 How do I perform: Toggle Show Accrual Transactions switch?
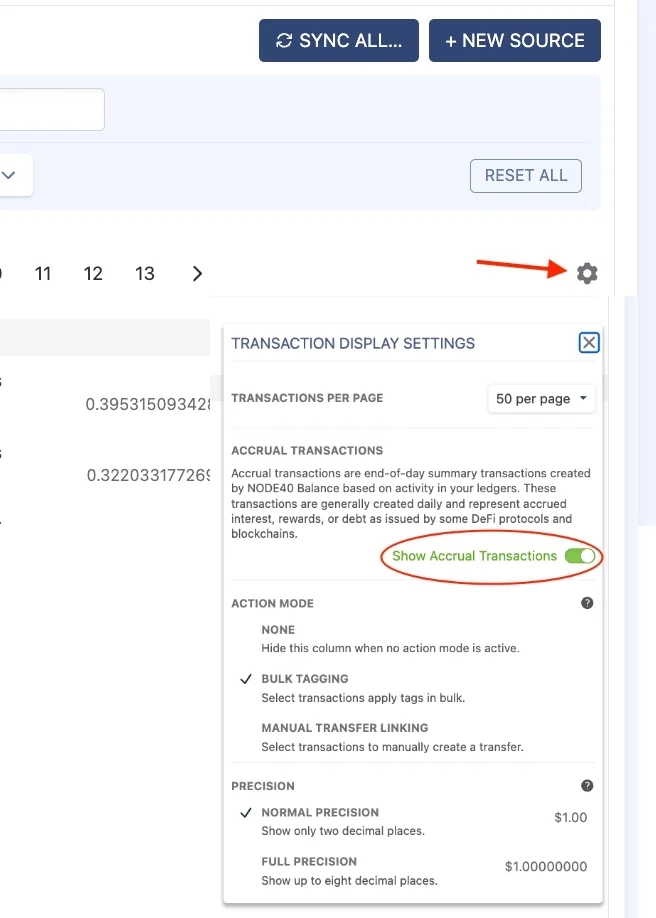coord(579,556)
